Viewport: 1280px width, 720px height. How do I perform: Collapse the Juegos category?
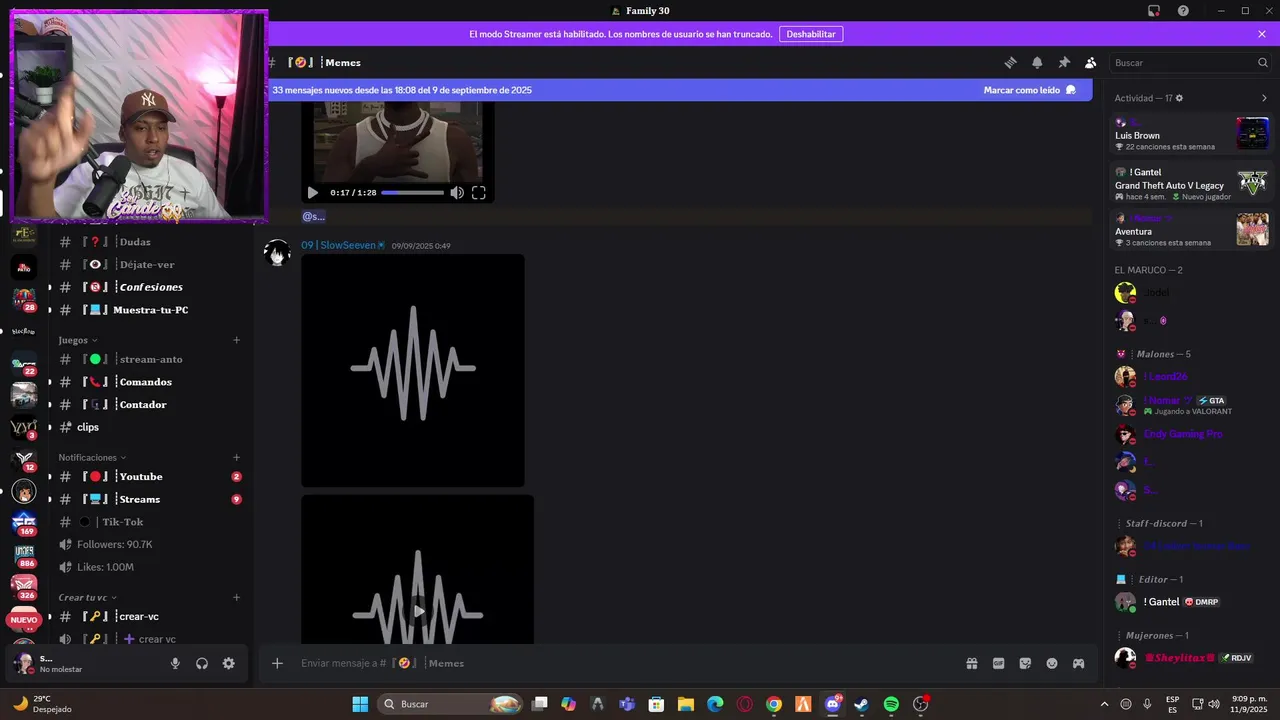(78, 340)
